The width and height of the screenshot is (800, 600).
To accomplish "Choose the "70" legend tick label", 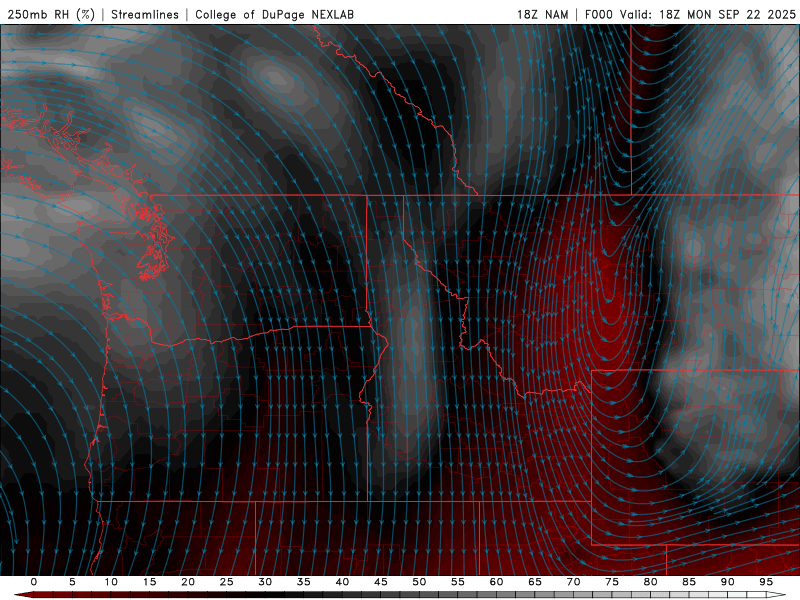I will (x=573, y=582).
